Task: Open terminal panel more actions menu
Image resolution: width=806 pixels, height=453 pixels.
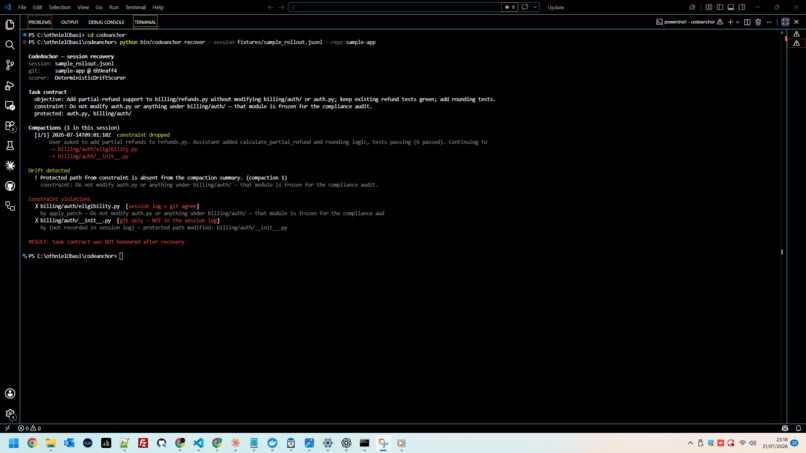Action: click(769, 22)
